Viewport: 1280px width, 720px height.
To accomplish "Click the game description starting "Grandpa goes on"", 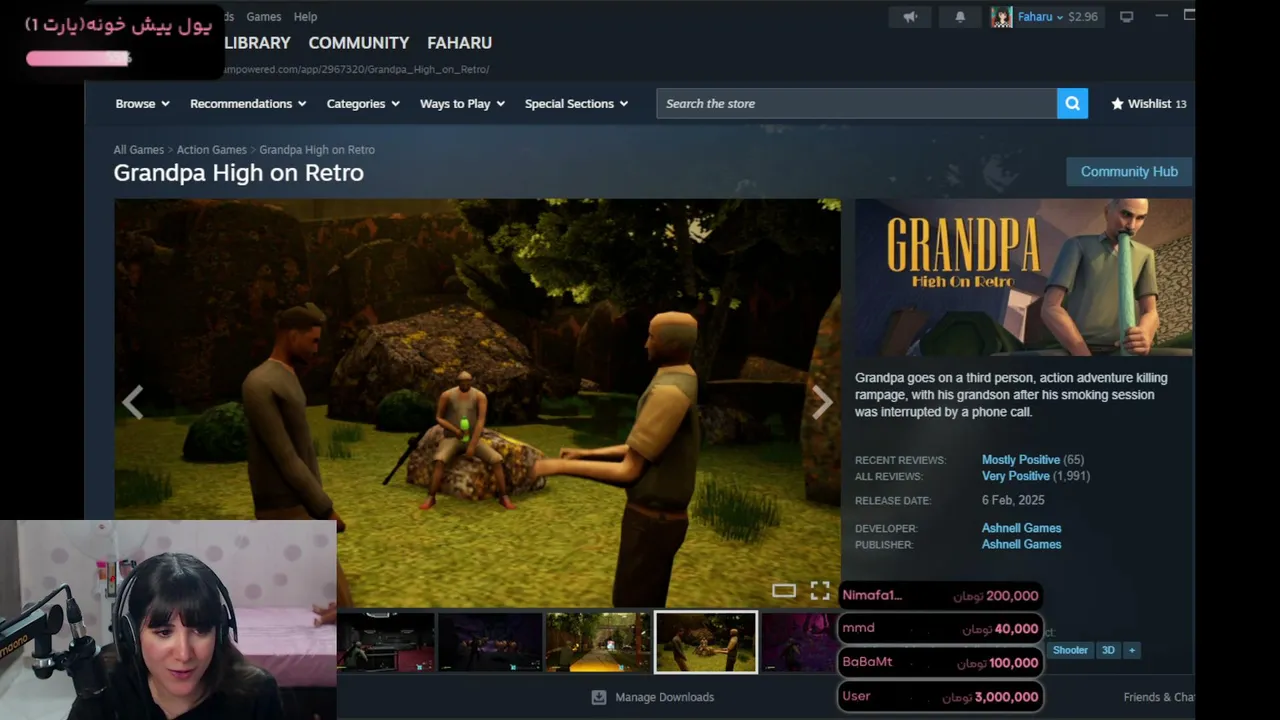I will 1011,395.
